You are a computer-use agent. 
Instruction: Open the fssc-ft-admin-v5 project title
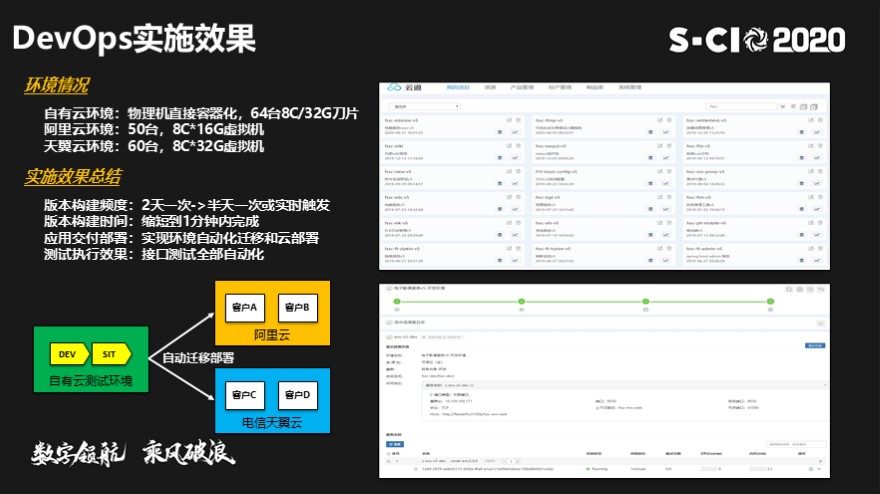(704, 249)
